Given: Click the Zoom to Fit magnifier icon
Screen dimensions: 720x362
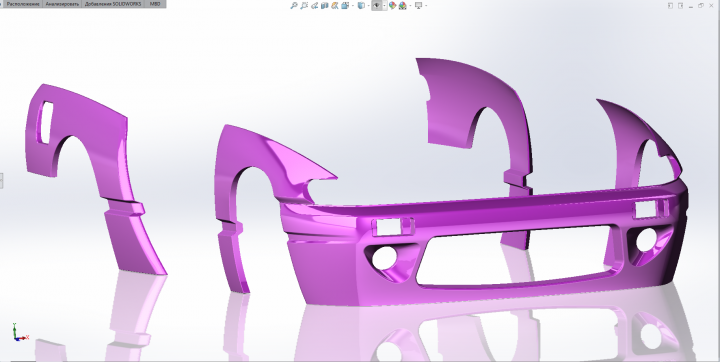Looking at the screenshot, I should [294, 6].
